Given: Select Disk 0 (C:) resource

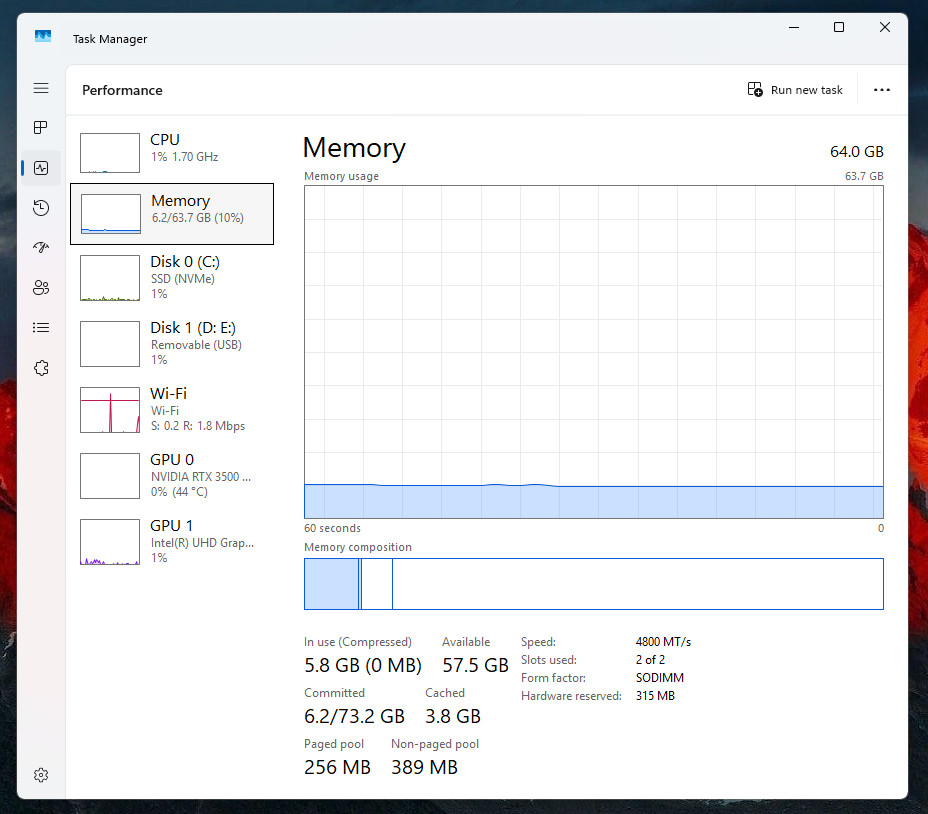Looking at the screenshot, I should 172,278.
